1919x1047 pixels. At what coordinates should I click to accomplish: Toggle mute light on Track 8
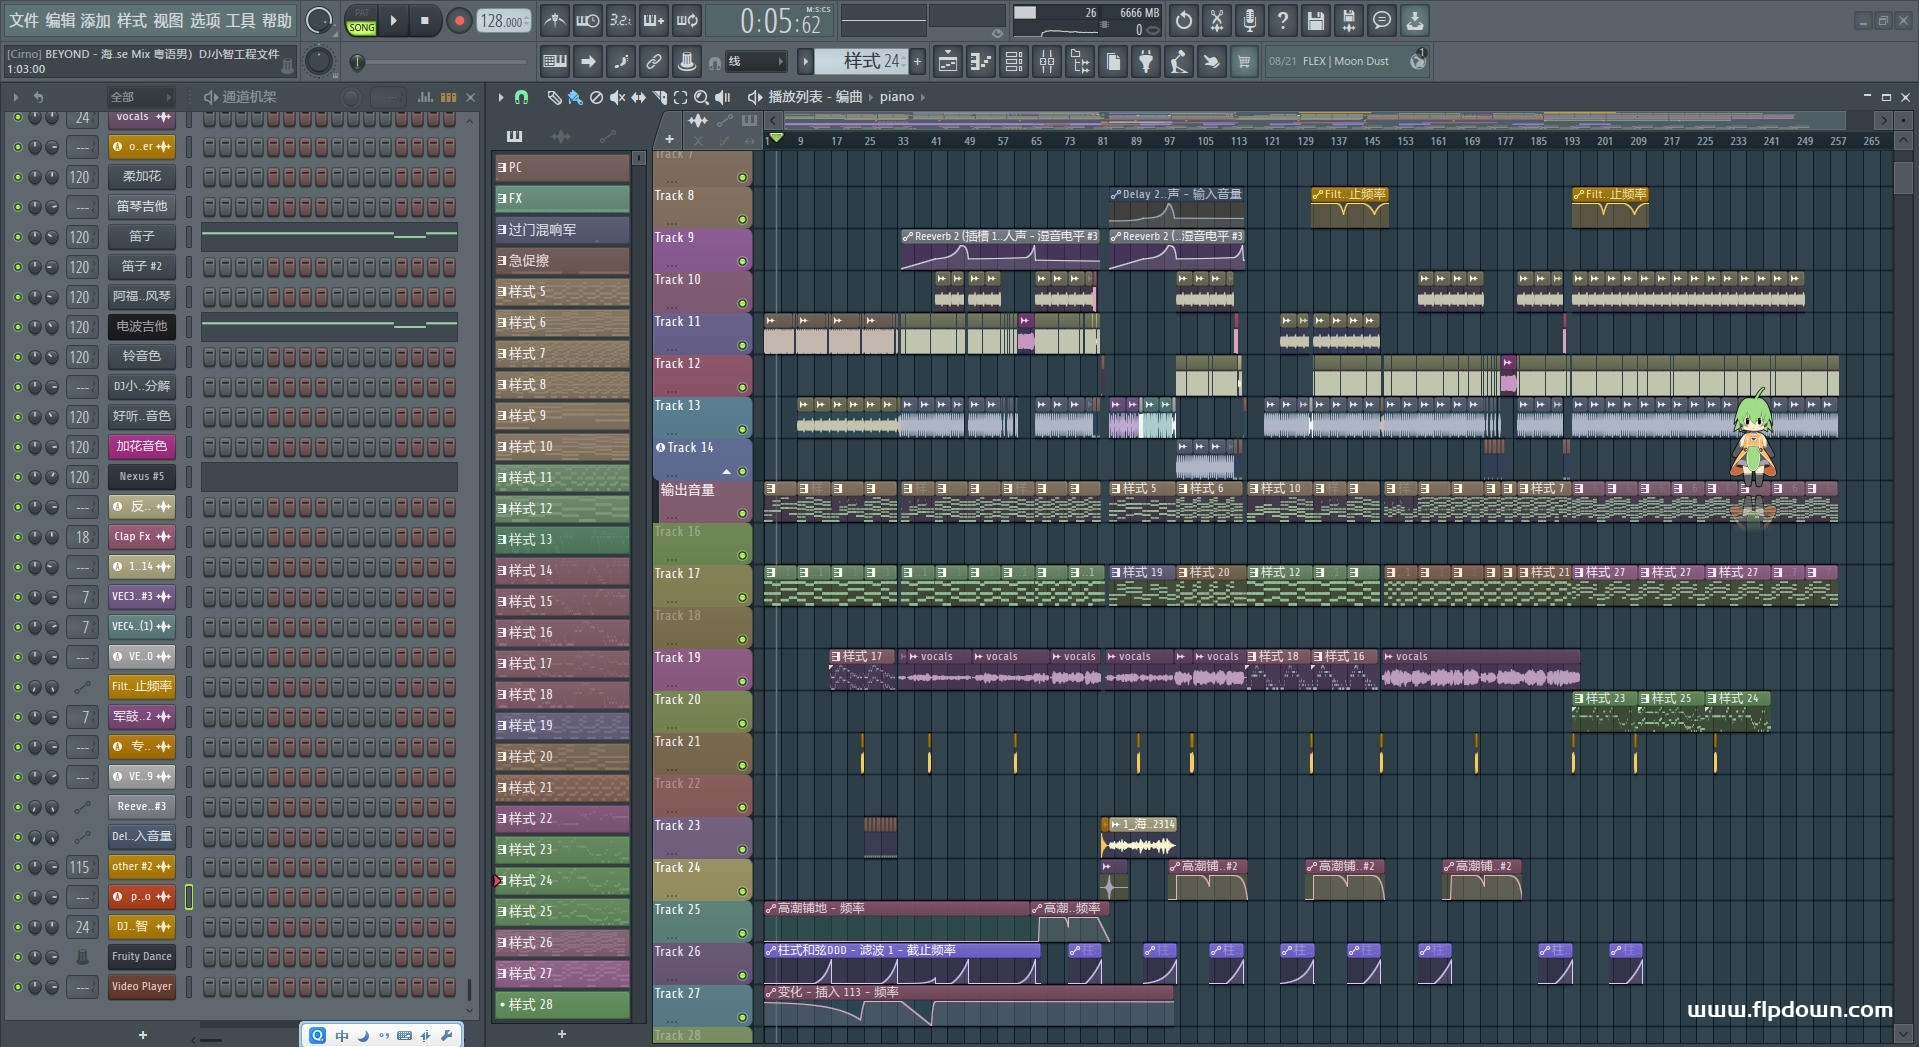click(x=742, y=220)
